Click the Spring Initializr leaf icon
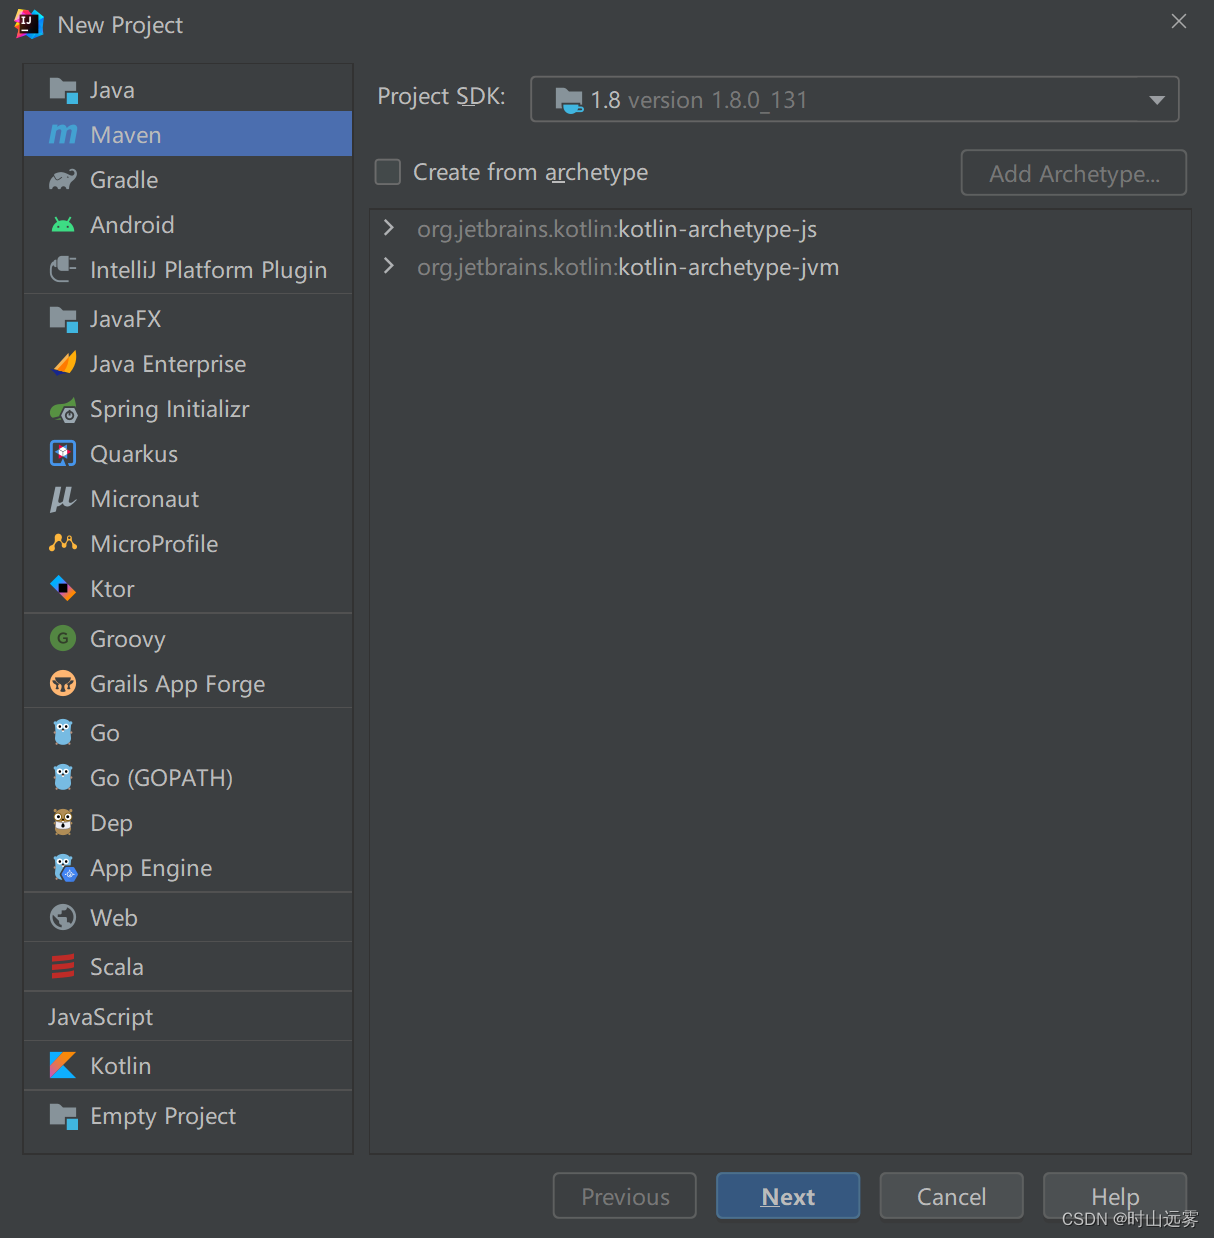The width and height of the screenshot is (1214, 1238). pos(63,410)
